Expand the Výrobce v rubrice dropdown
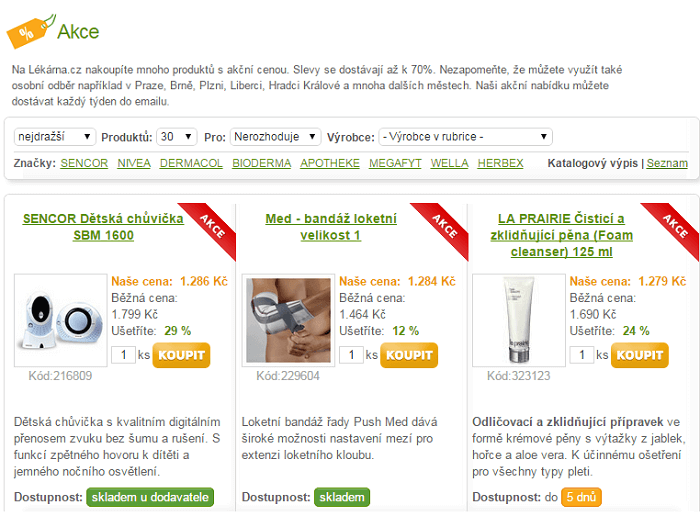The image size is (700, 516). pos(466,137)
